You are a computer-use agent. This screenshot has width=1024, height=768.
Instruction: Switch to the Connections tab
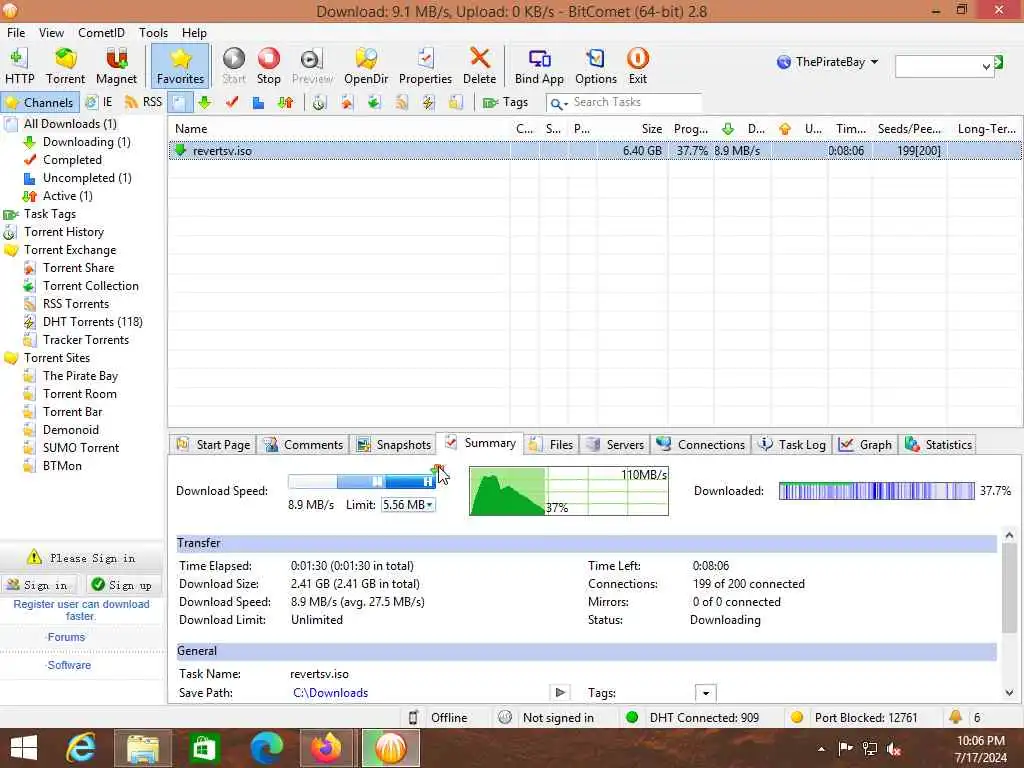click(701, 445)
